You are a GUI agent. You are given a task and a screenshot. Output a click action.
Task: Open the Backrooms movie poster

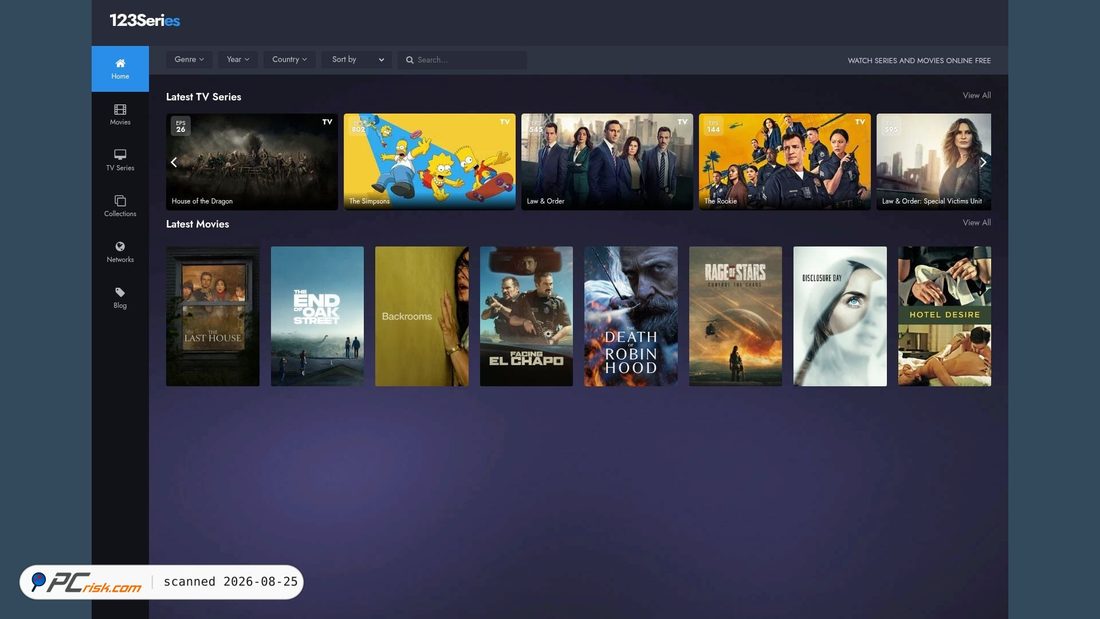[x=422, y=316]
